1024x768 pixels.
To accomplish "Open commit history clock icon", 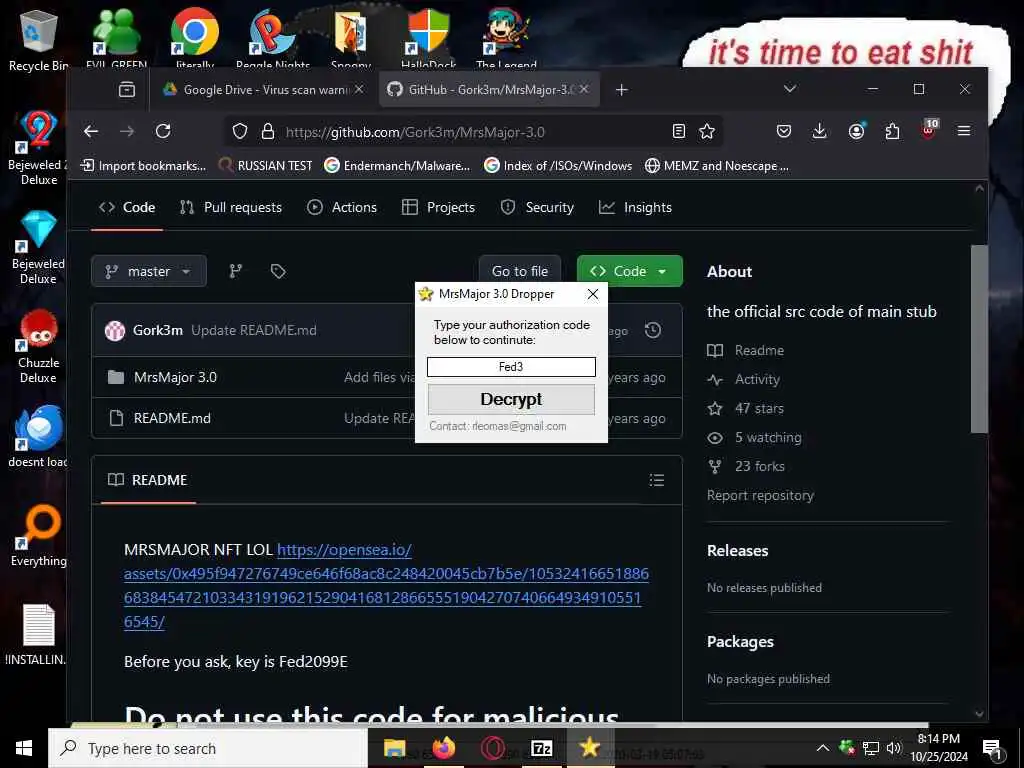I will click(x=652, y=330).
